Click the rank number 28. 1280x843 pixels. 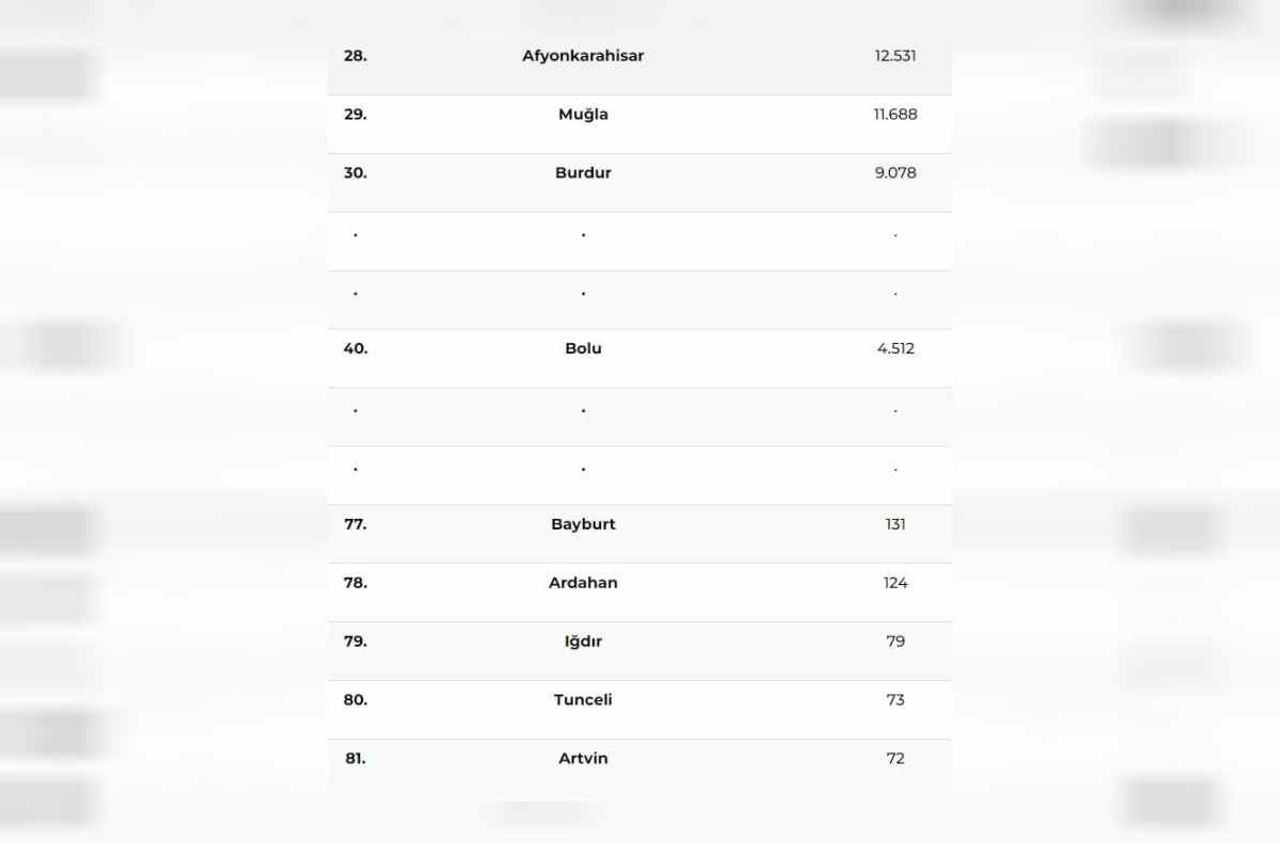click(355, 56)
